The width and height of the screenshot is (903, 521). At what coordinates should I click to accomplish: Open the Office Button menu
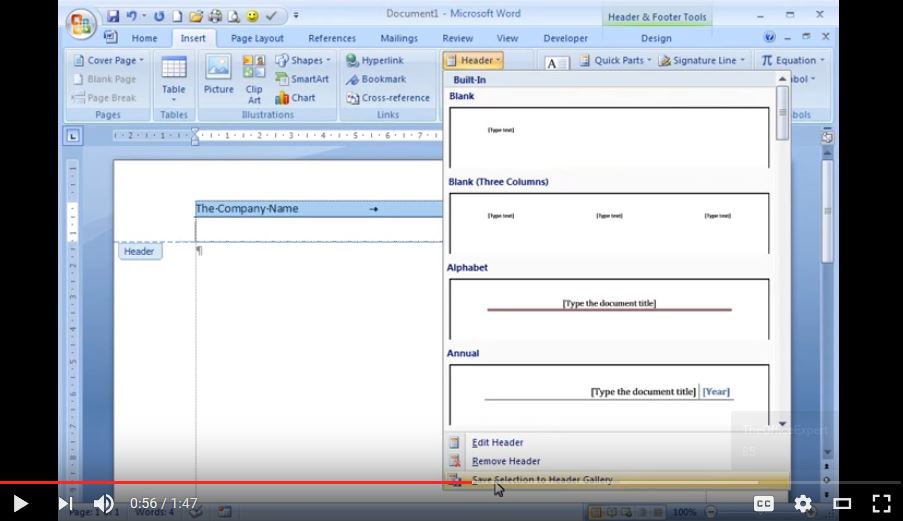(81, 25)
